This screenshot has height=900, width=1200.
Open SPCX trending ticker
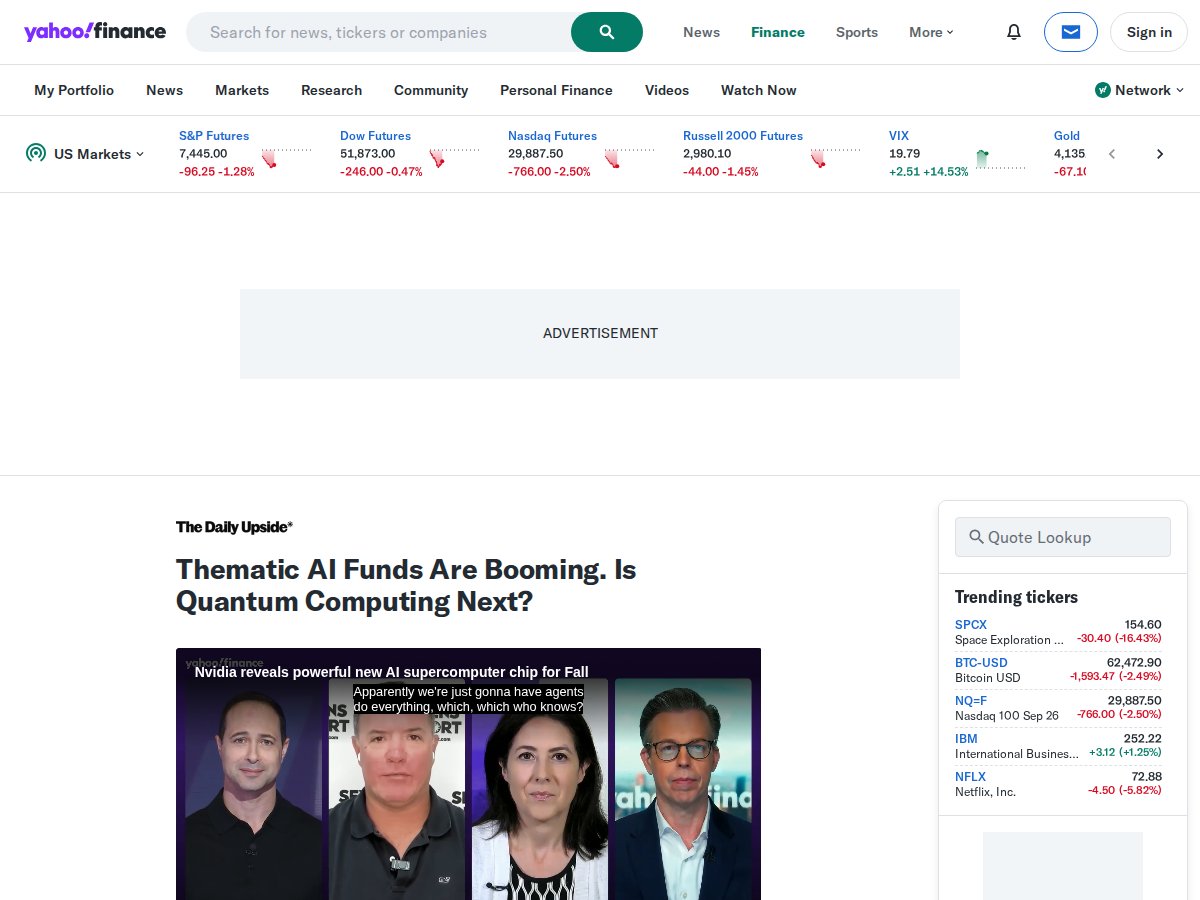[x=971, y=625]
